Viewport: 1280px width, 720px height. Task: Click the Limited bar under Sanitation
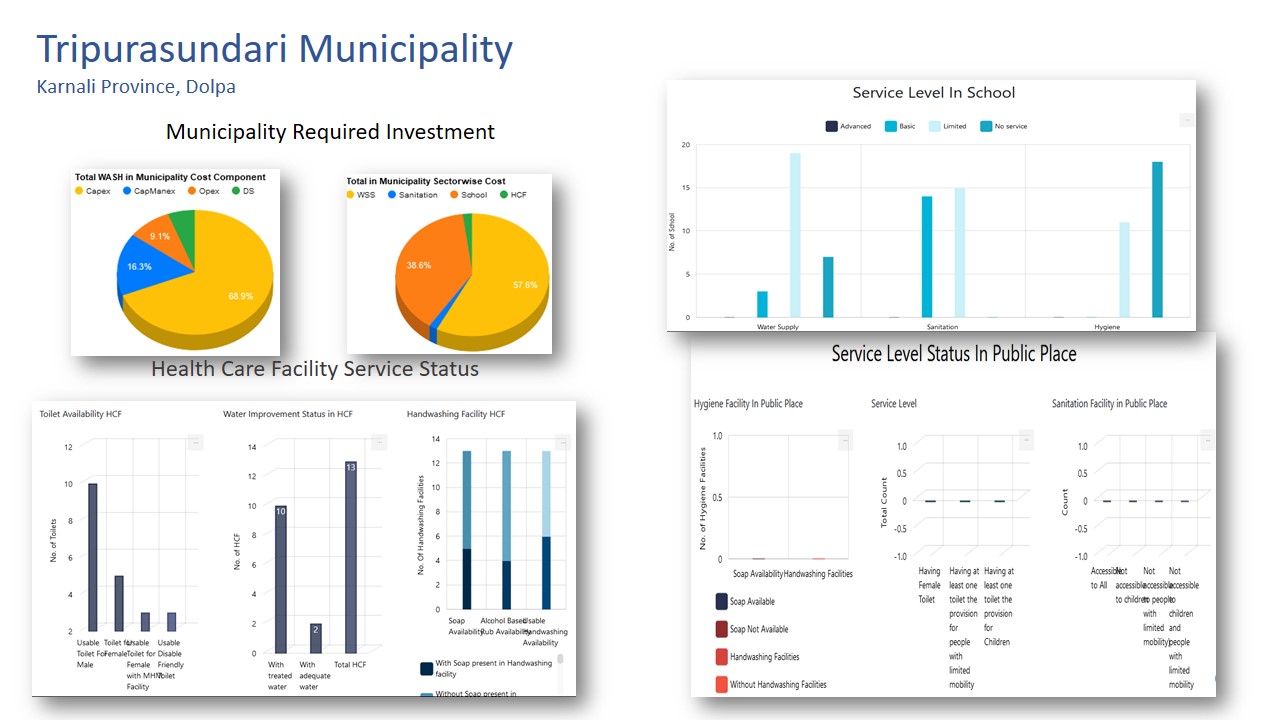coord(960,252)
